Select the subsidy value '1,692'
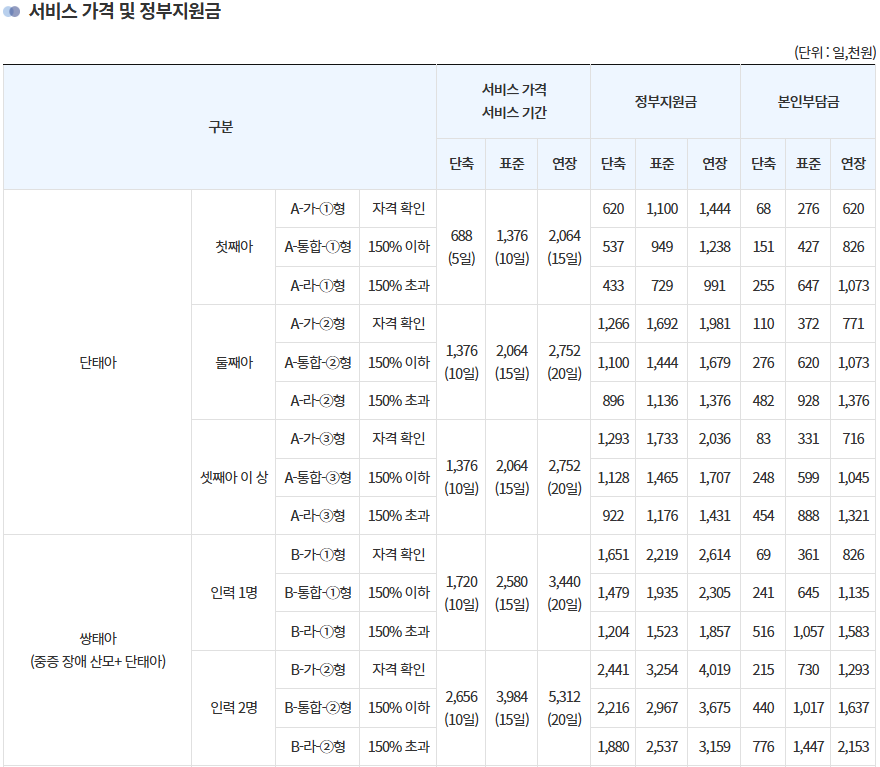This screenshot has height=767, width=880. (x=662, y=324)
